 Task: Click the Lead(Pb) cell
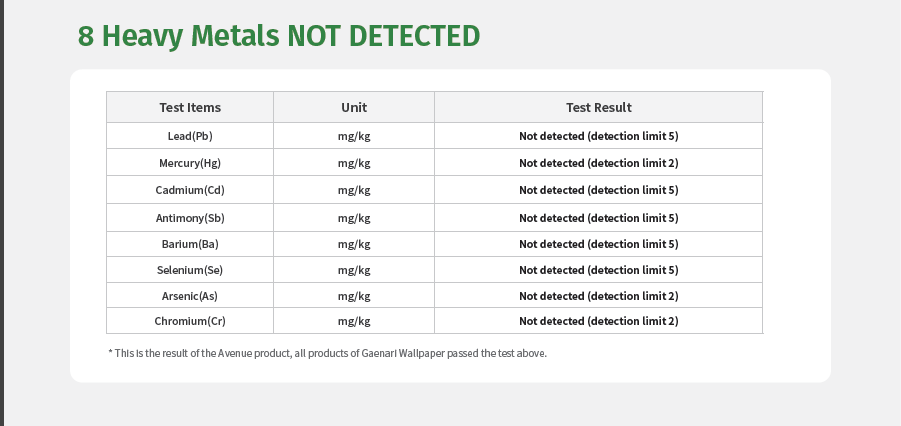(190, 136)
